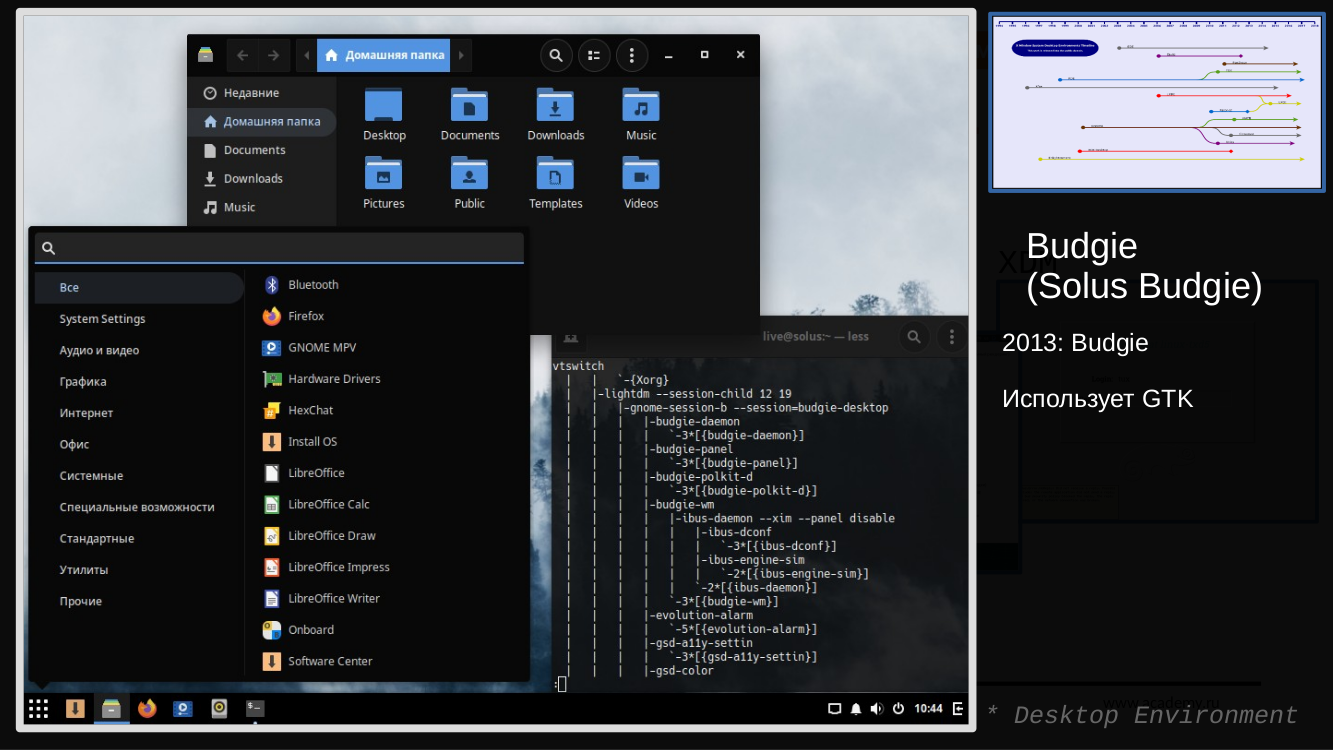Select the Прочие category
1333x750 pixels.
(x=139, y=601)
